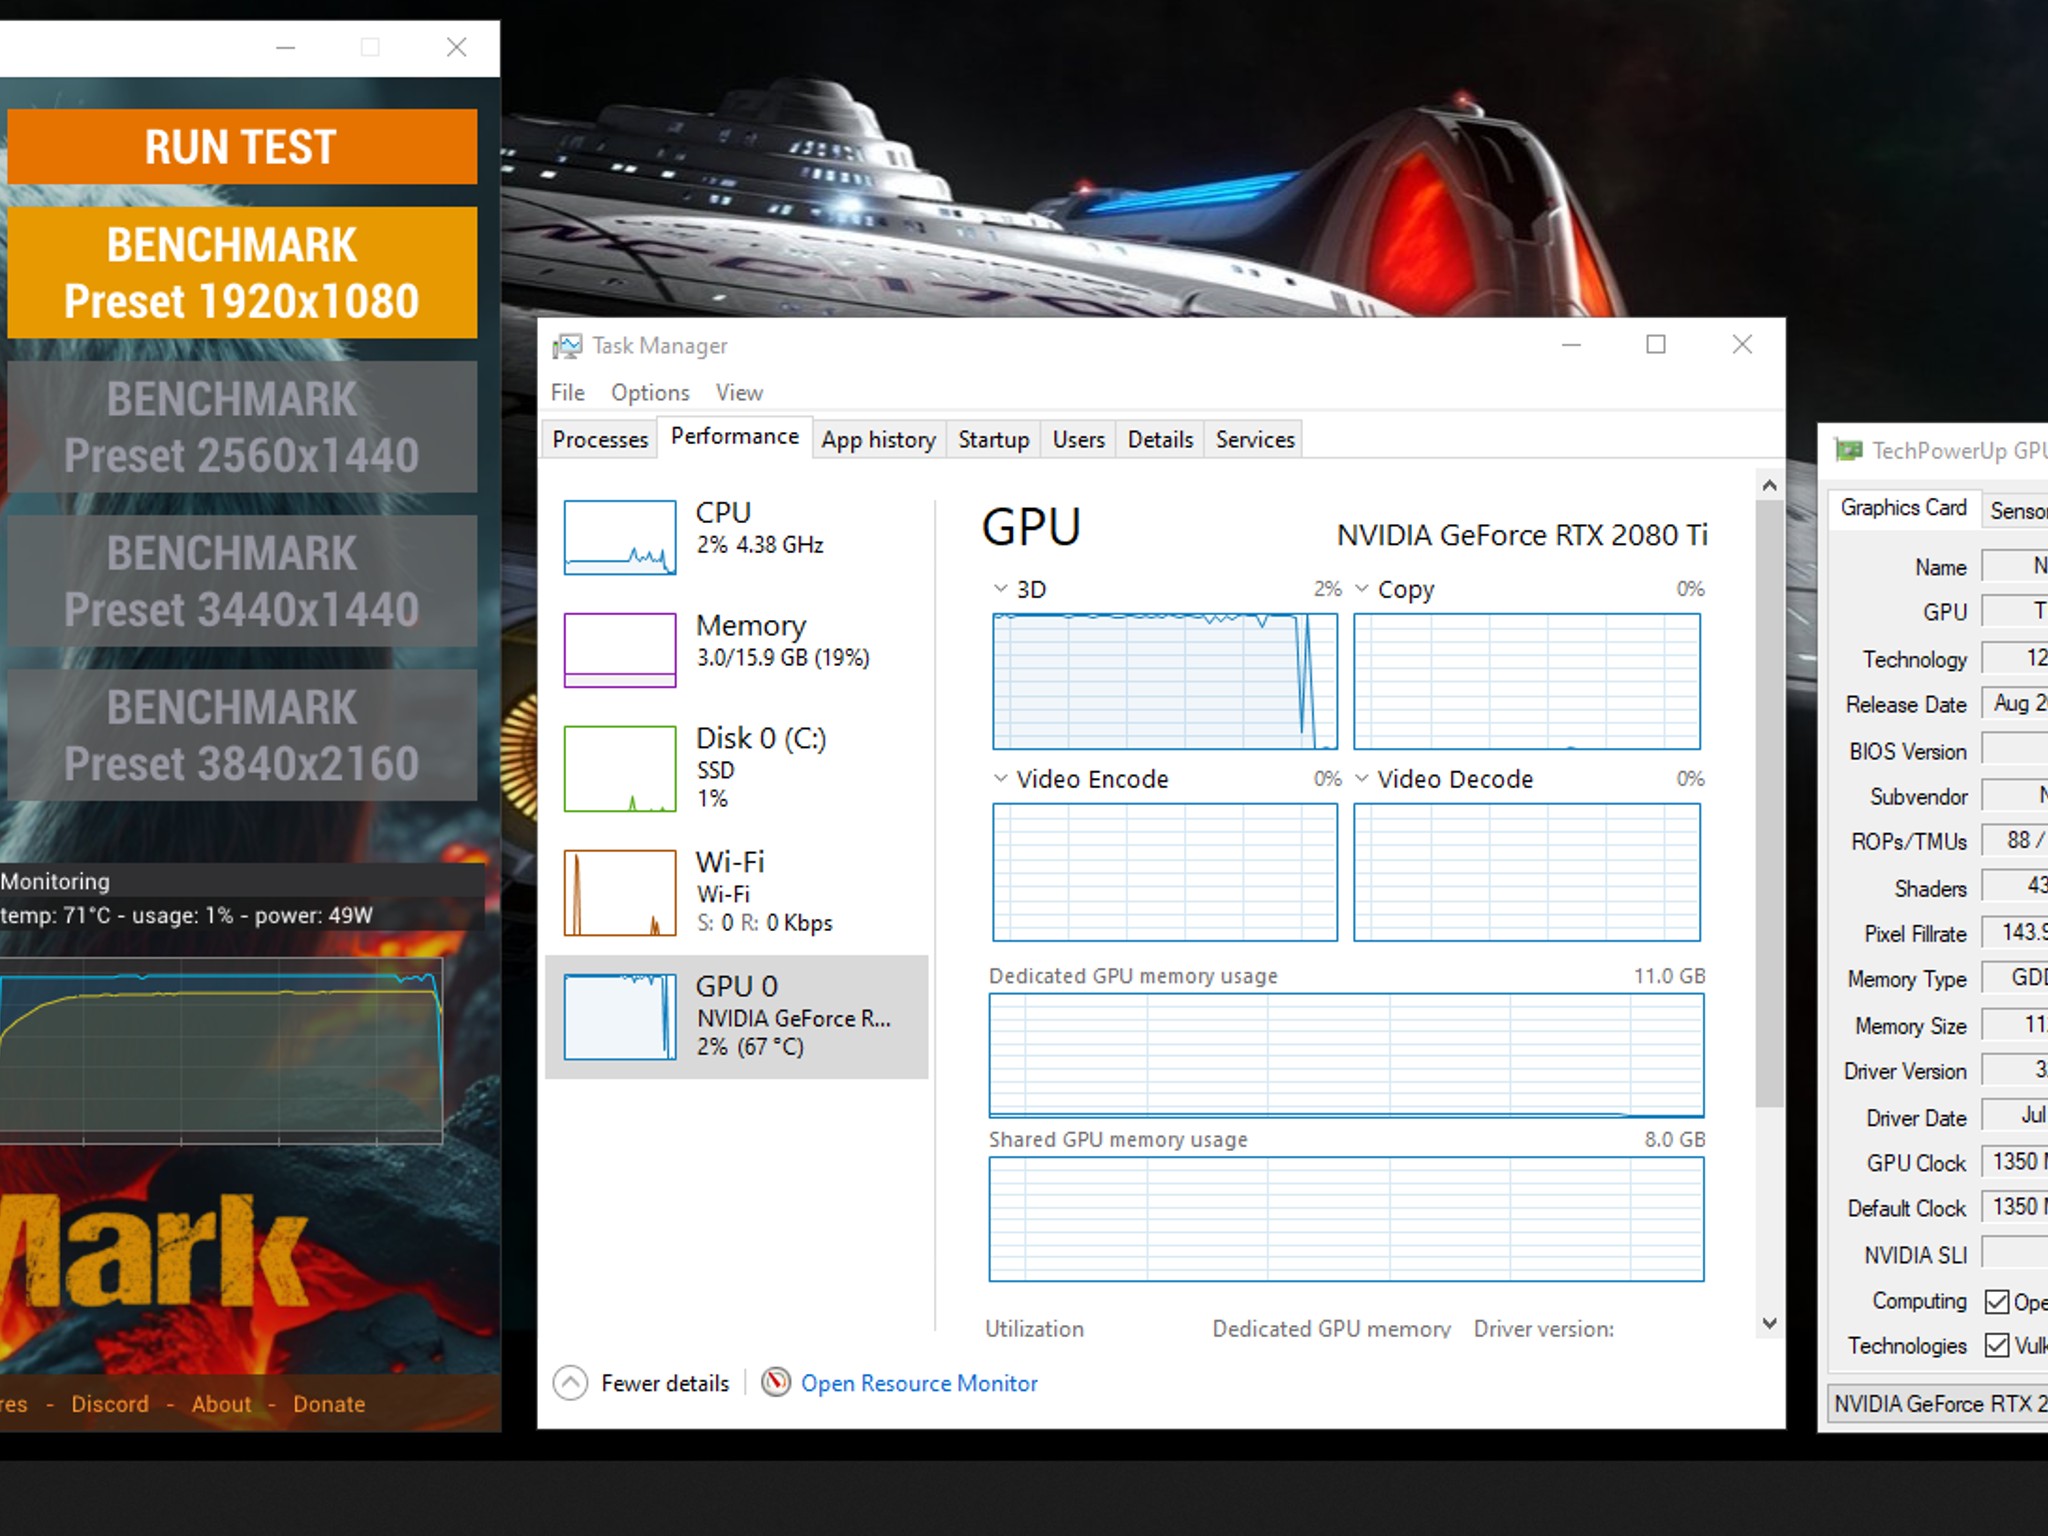Viewport: 2048px width, 1536px height.
Task: Open the 3D engine dropdown chevron
Action: [1000, 588]
